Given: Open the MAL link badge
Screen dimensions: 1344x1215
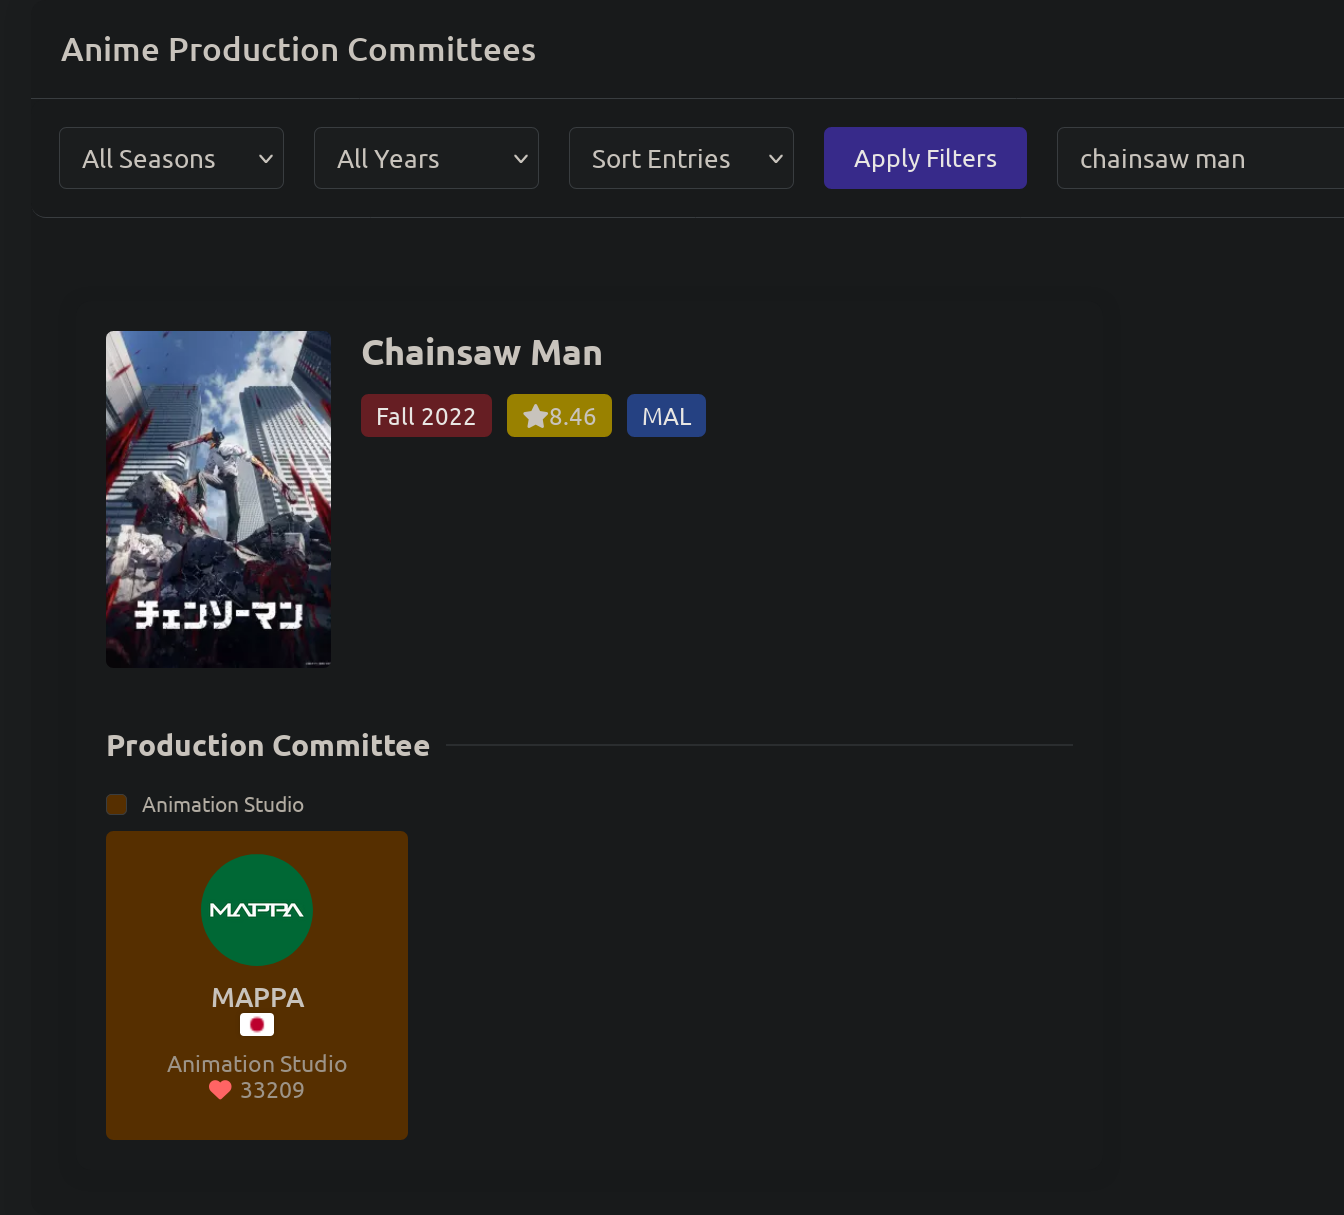Looking at the screenshot, I should [666, 416].
